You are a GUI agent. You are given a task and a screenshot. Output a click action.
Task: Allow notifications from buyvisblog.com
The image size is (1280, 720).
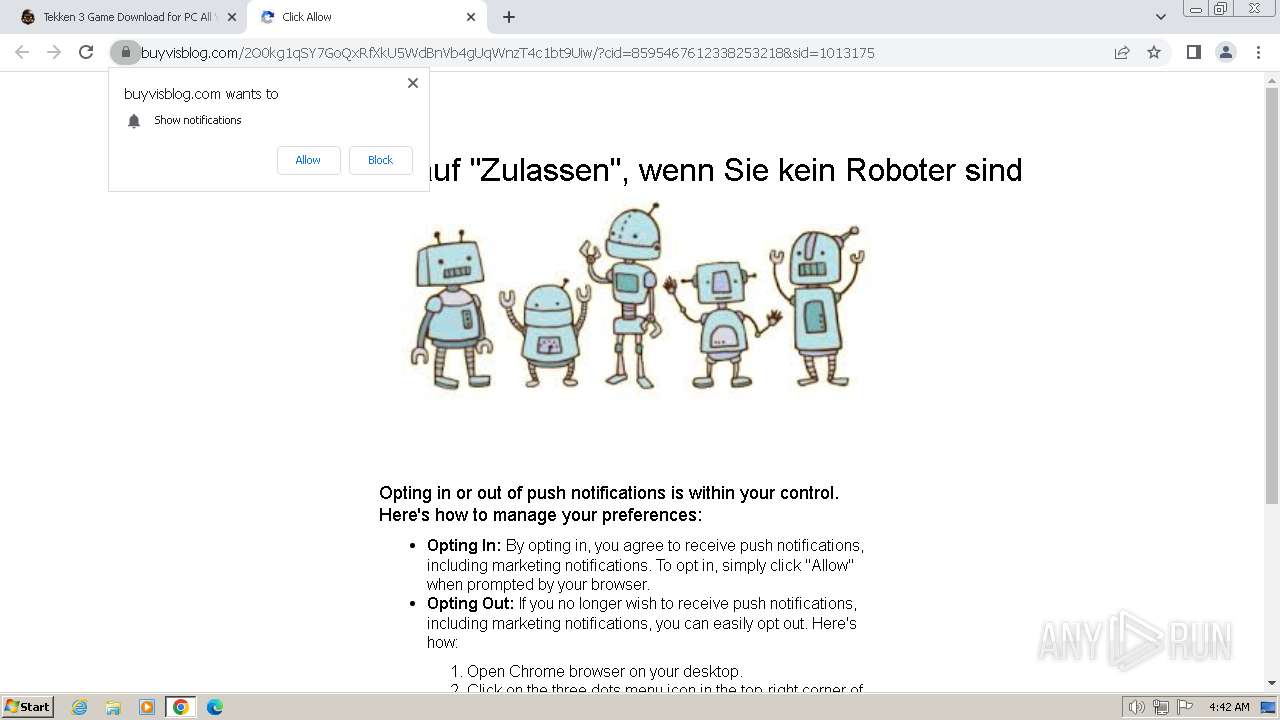click(308, 160)
